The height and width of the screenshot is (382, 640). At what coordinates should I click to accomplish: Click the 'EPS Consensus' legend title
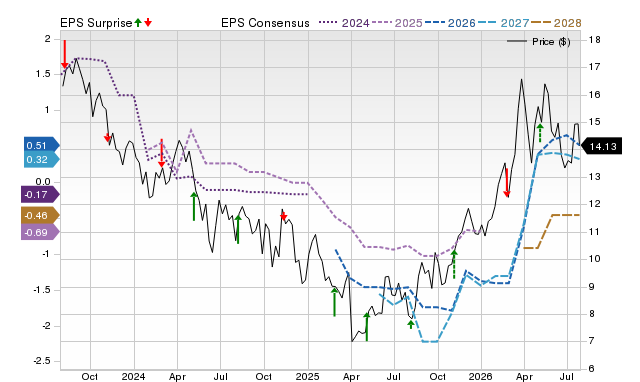coord(265,23)
